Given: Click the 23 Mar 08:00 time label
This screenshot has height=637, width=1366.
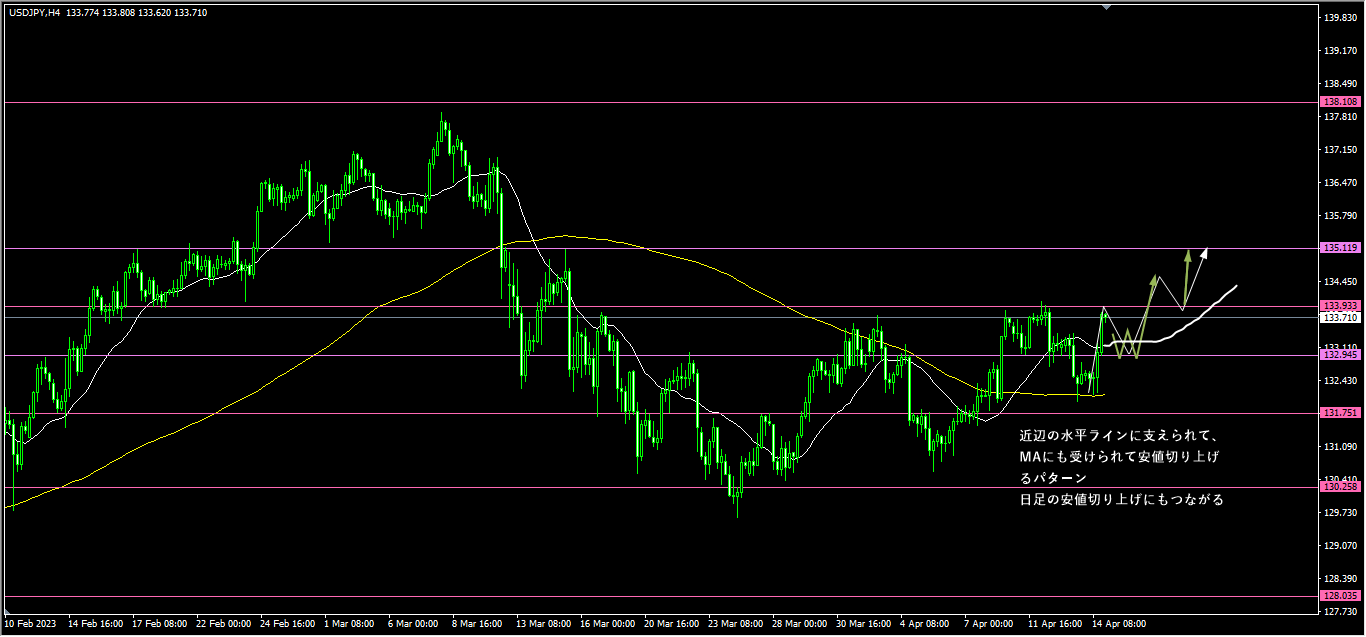Looking at the screenshot, I should point(738,624).
